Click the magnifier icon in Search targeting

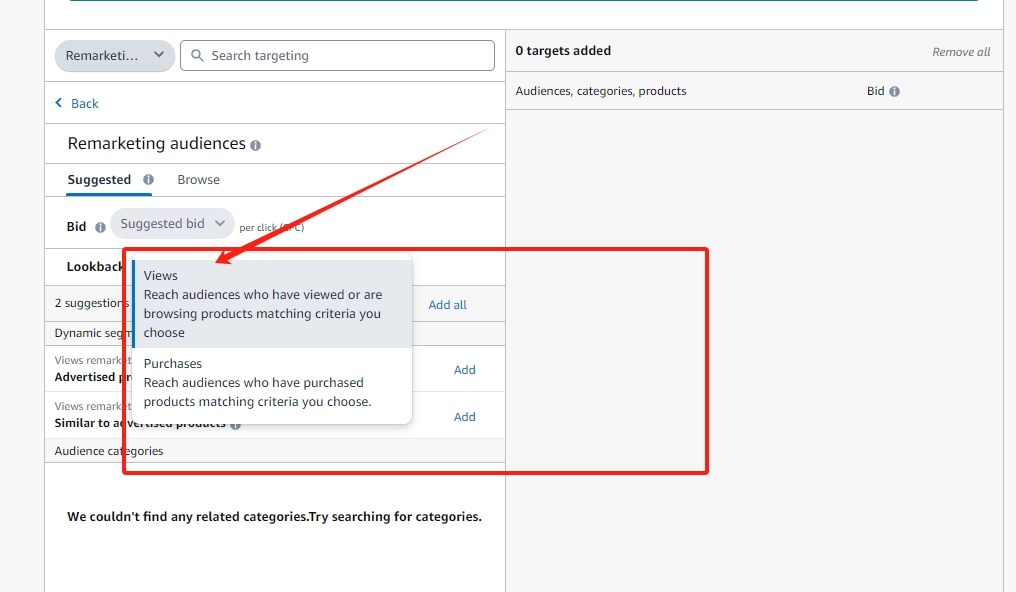197,56
